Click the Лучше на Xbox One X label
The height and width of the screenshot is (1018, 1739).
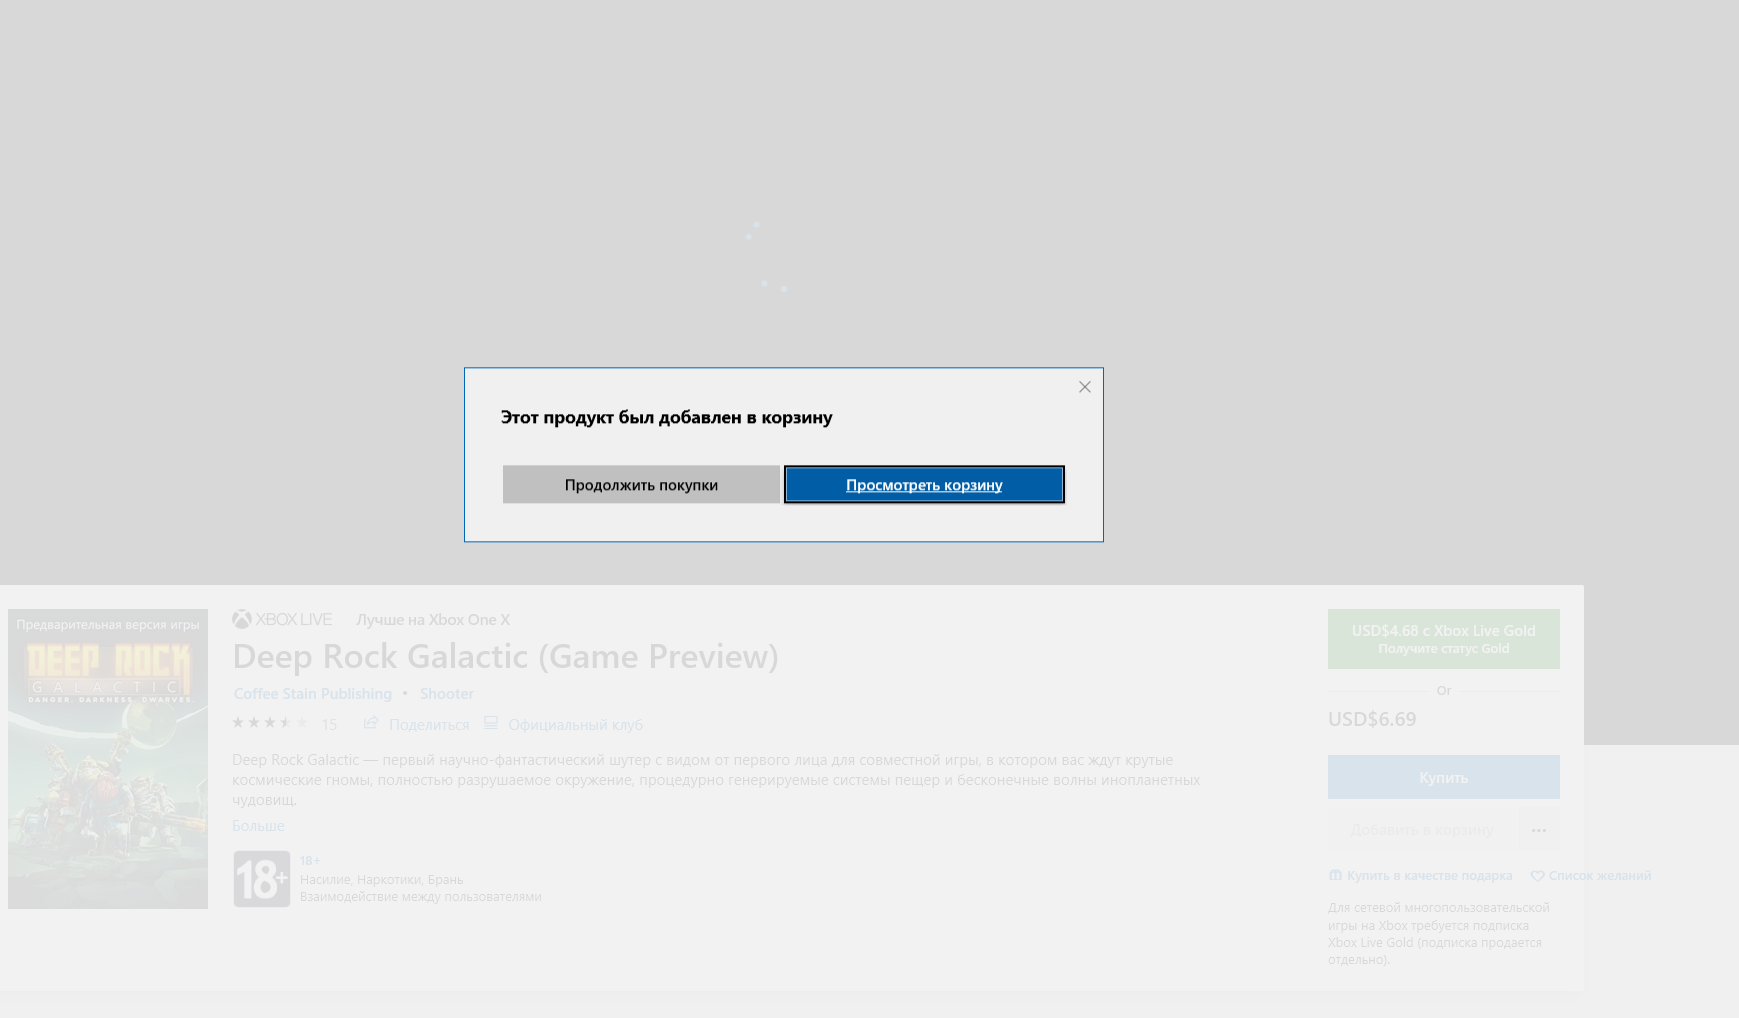[433, 619]
